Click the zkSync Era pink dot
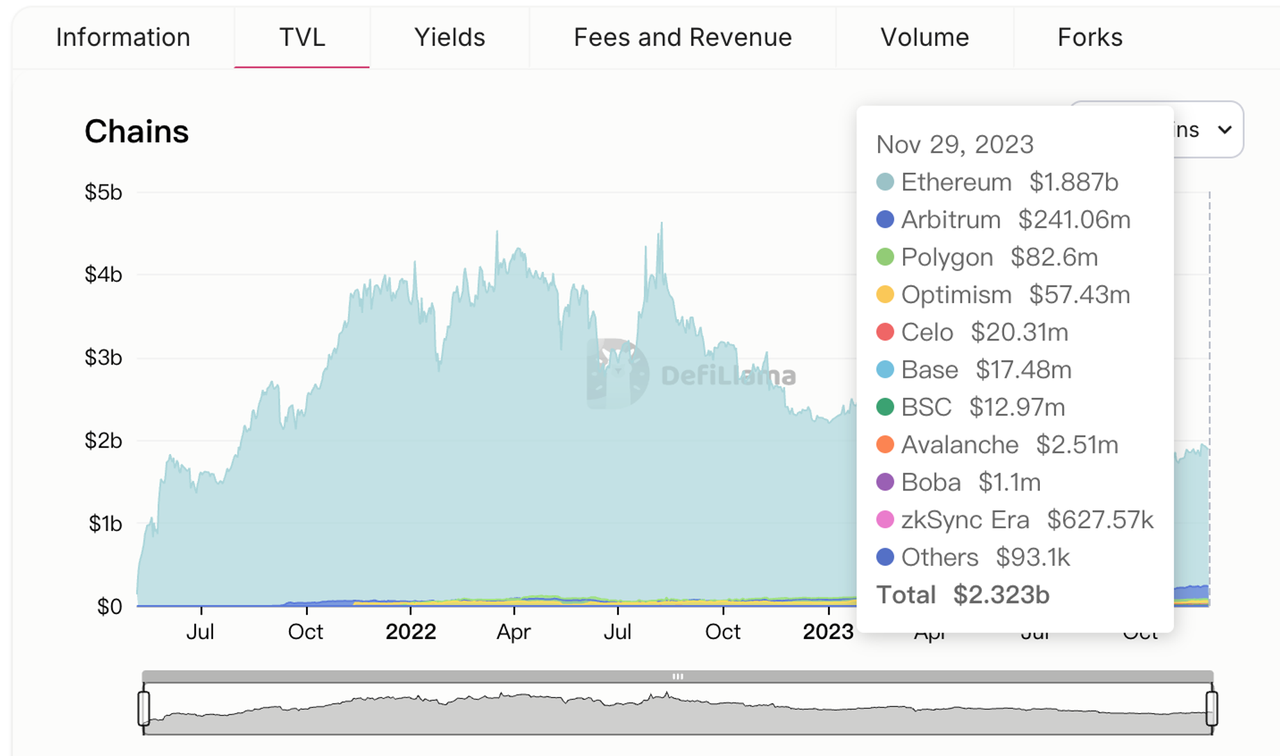 885,520
